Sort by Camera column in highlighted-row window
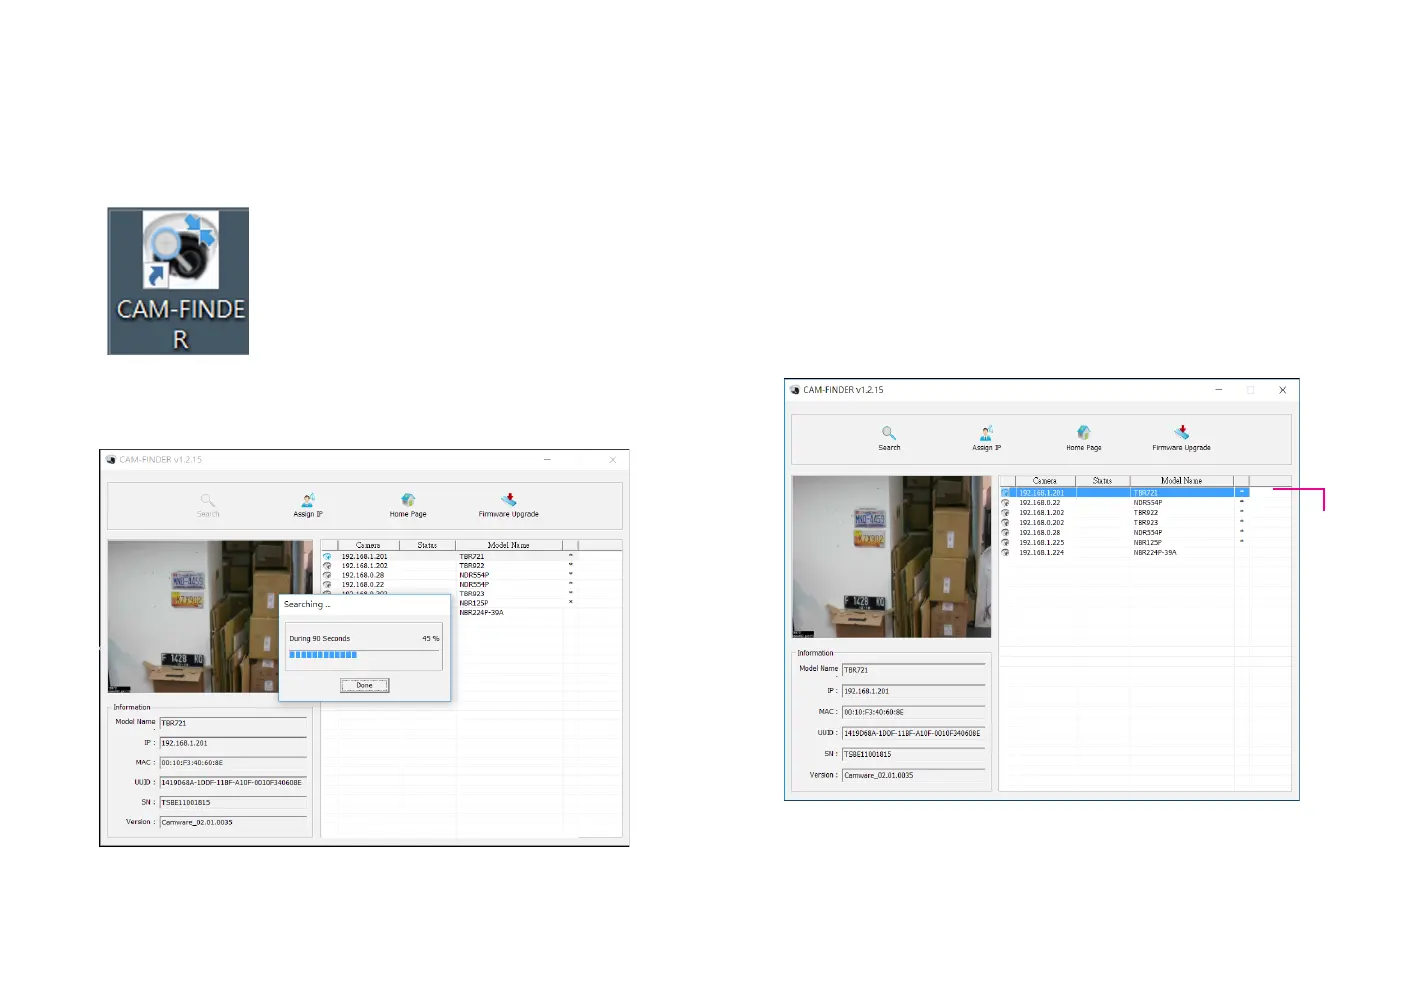This screenshot has height=998, width=1417. 1045,481
